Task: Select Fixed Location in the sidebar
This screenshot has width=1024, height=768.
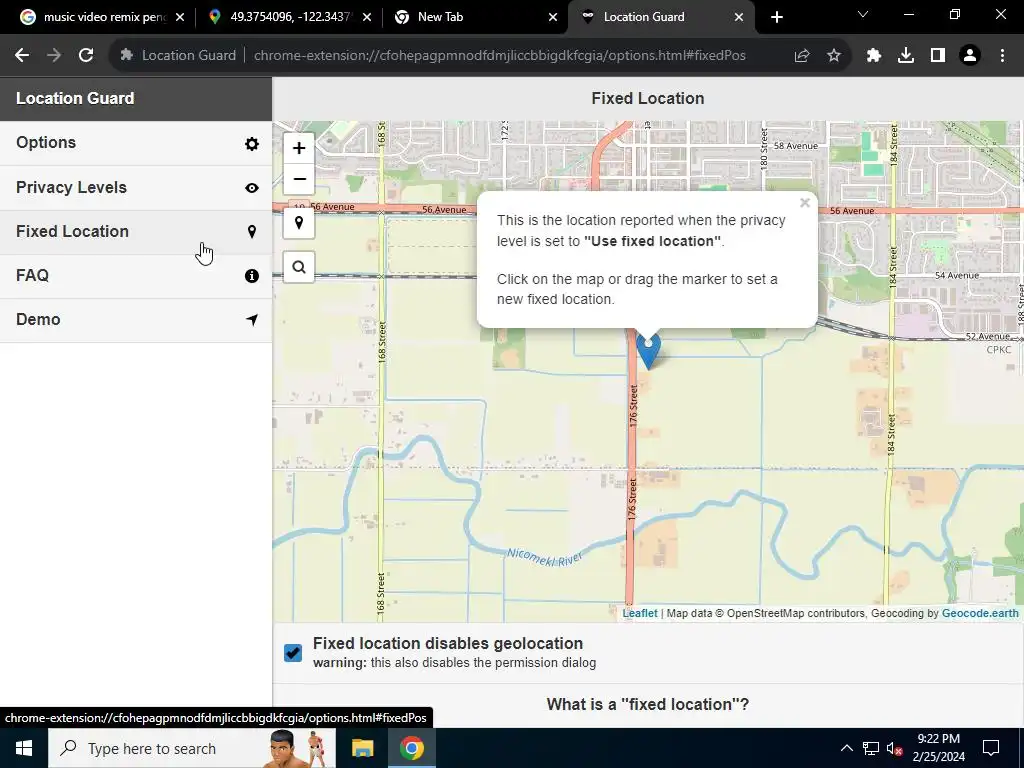Action: 136,232
